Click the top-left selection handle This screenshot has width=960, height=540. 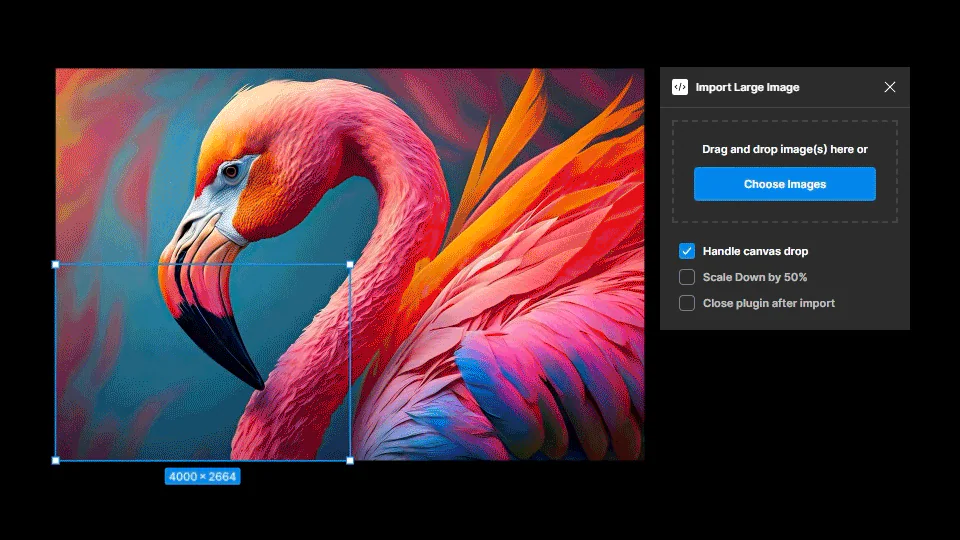pos(56,264)
